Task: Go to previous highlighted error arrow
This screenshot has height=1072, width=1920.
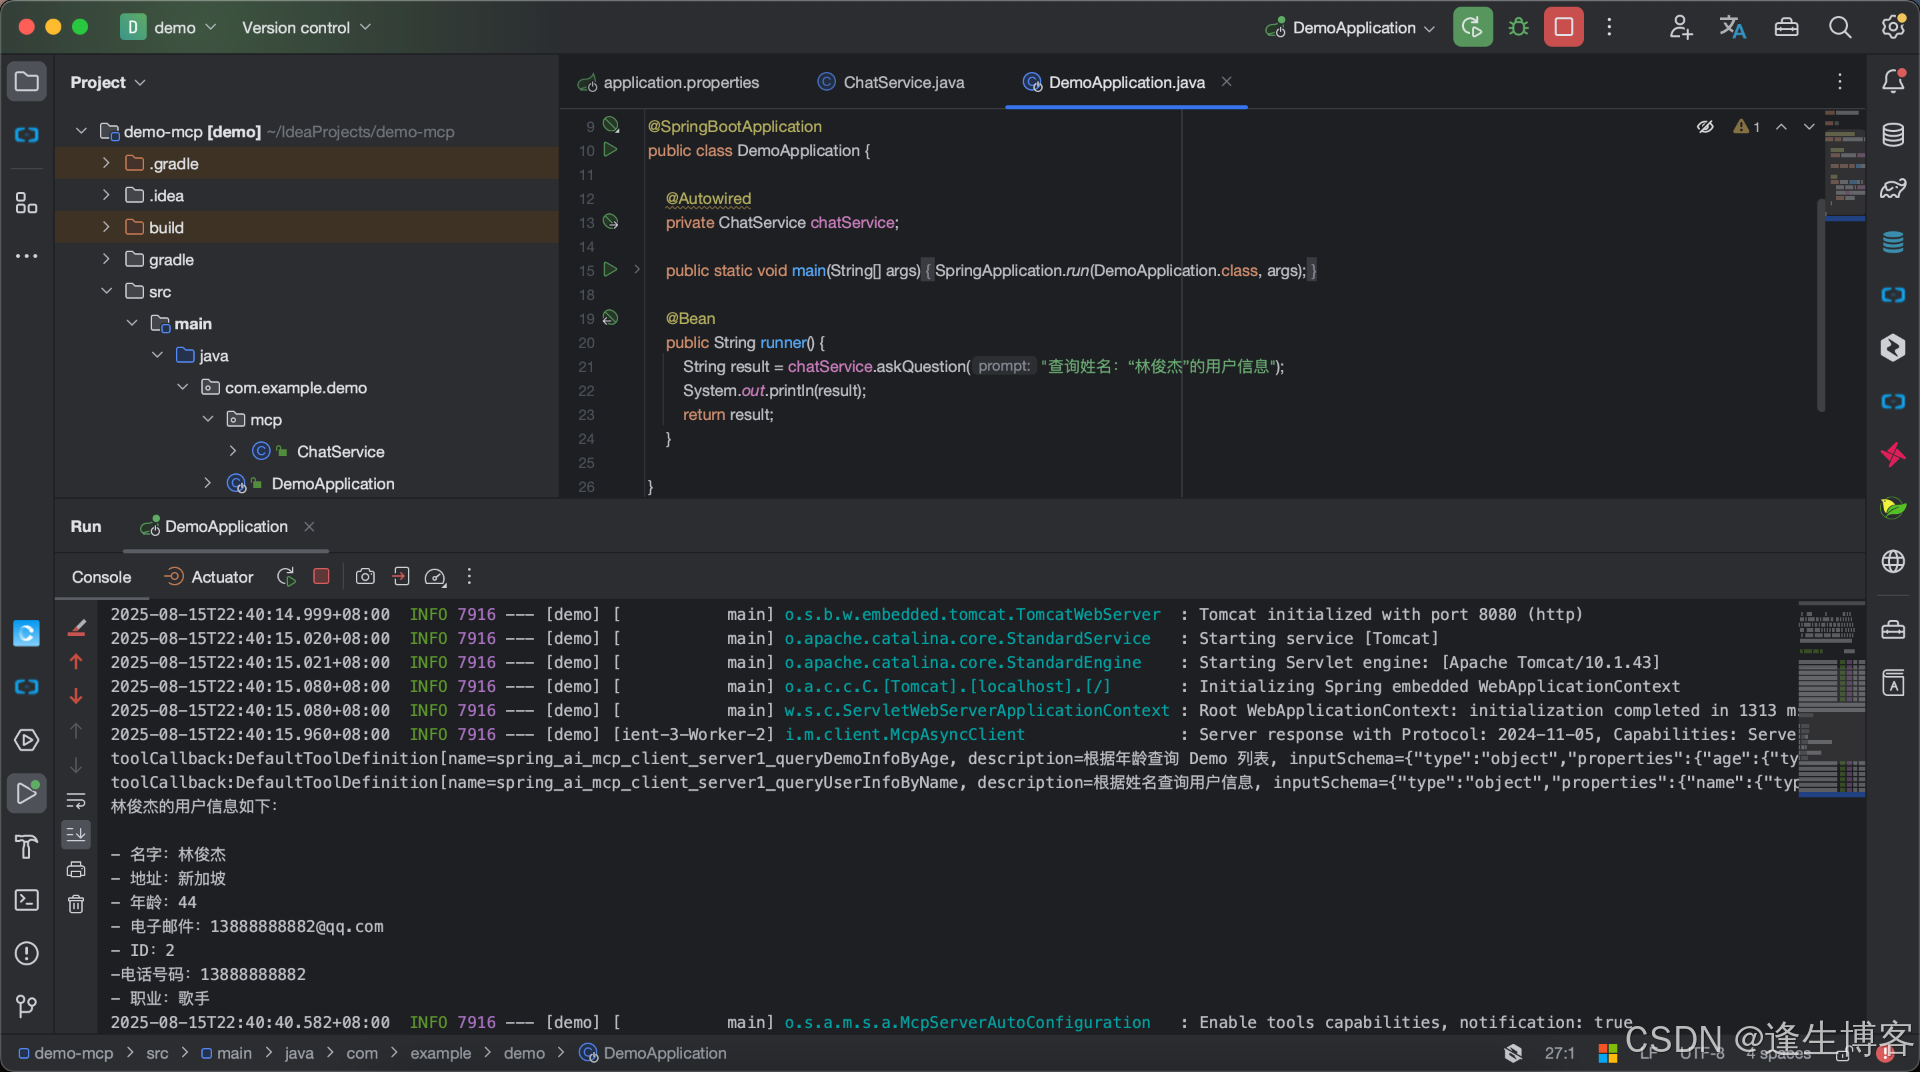Action: [x=1781, y=127]
